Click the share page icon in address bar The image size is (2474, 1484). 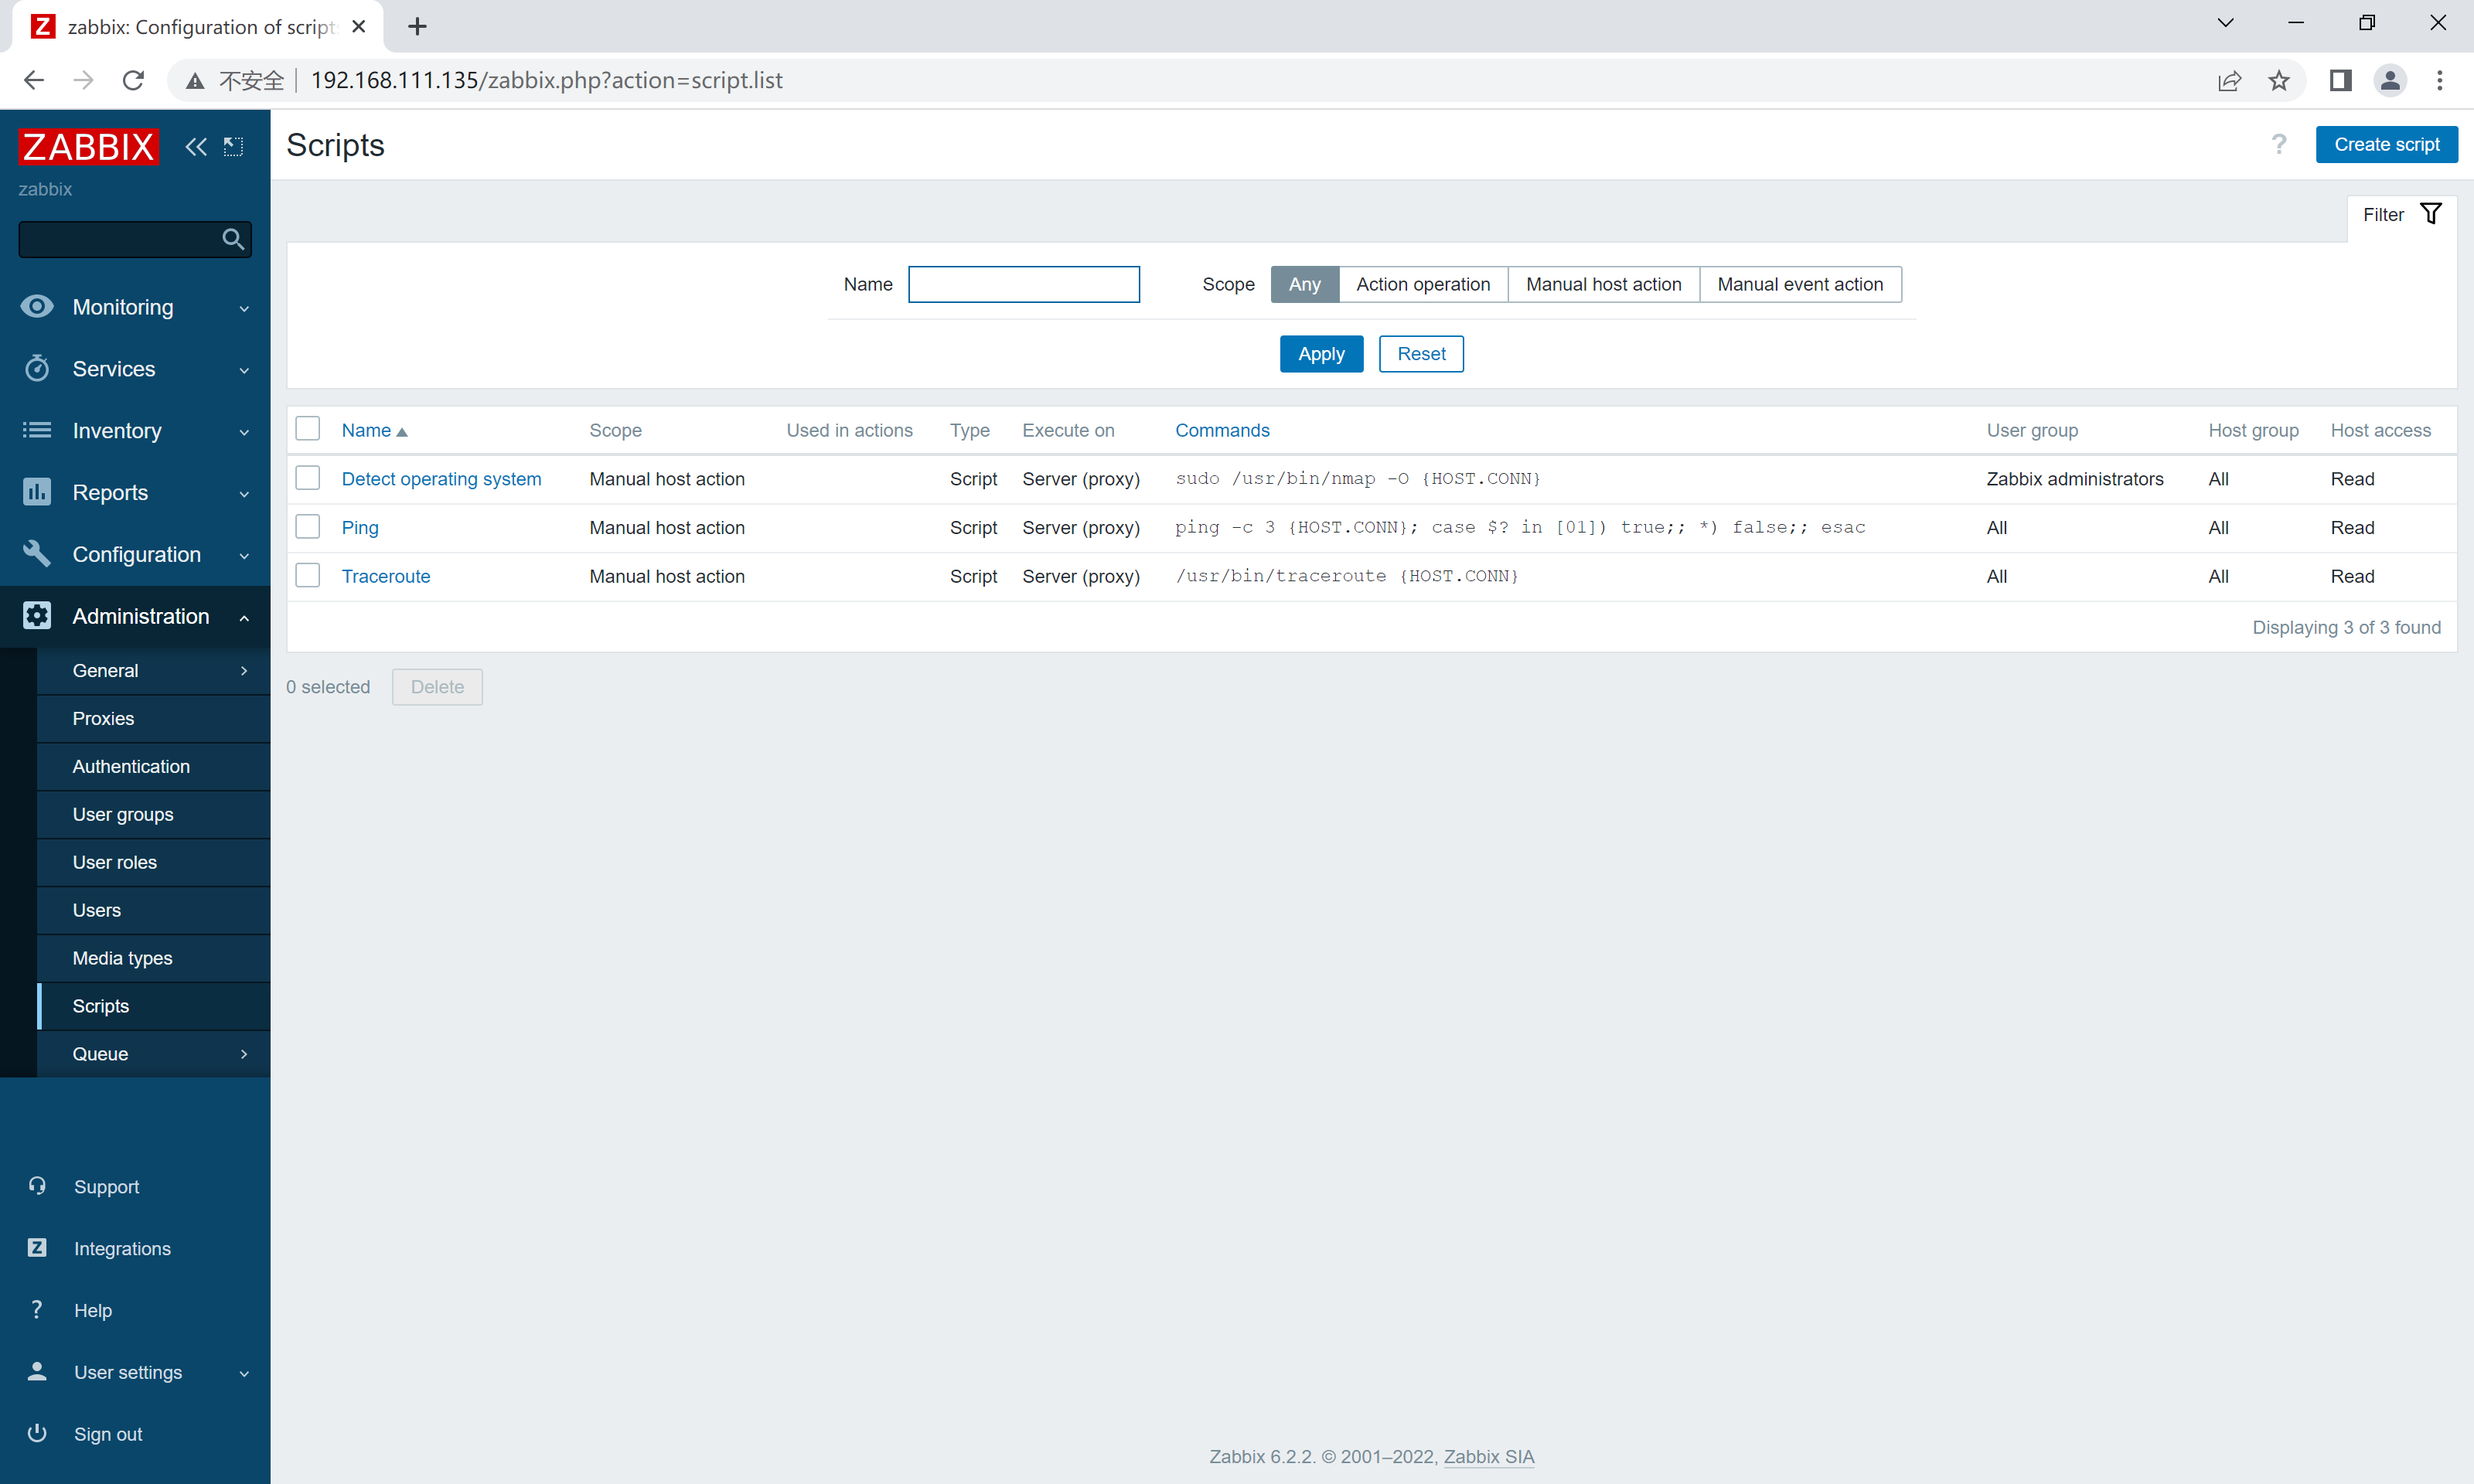[x=2229, y=80]
